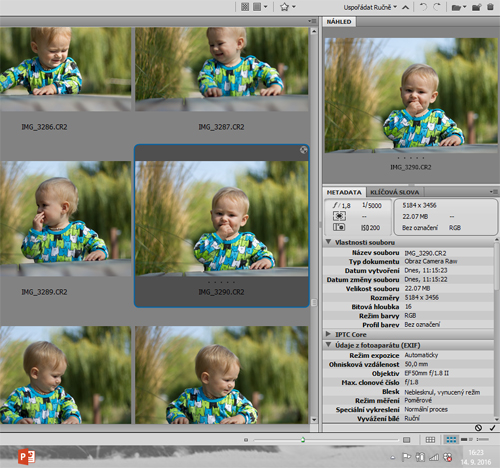This screenshot has height=468, width=500.
Task: Switch to the Klíčová slova tab
Action: pos(395,192)
